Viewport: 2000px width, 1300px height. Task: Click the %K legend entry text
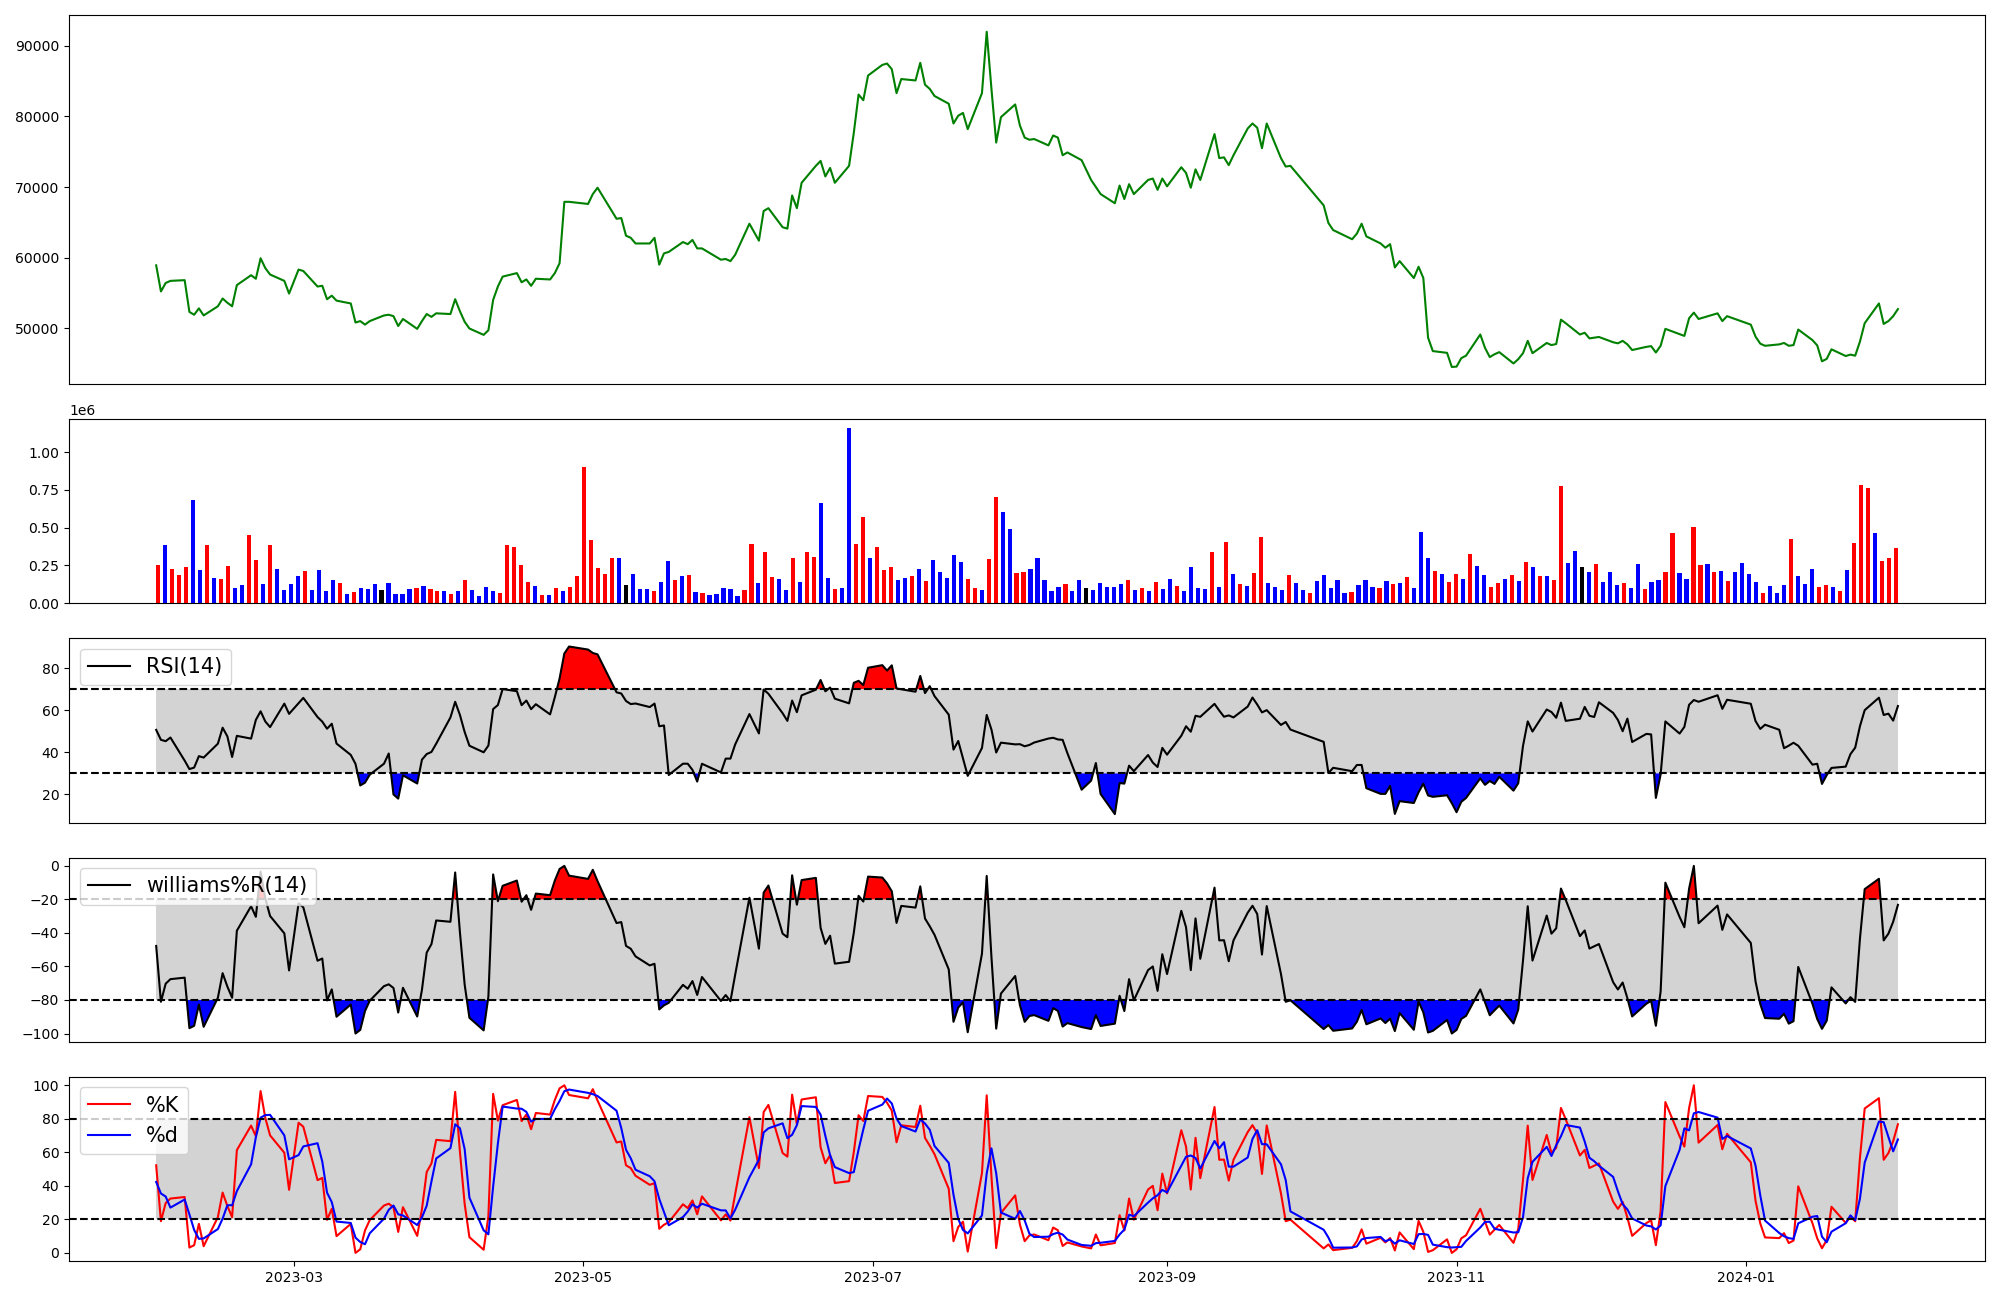(x=162, y=1104)
